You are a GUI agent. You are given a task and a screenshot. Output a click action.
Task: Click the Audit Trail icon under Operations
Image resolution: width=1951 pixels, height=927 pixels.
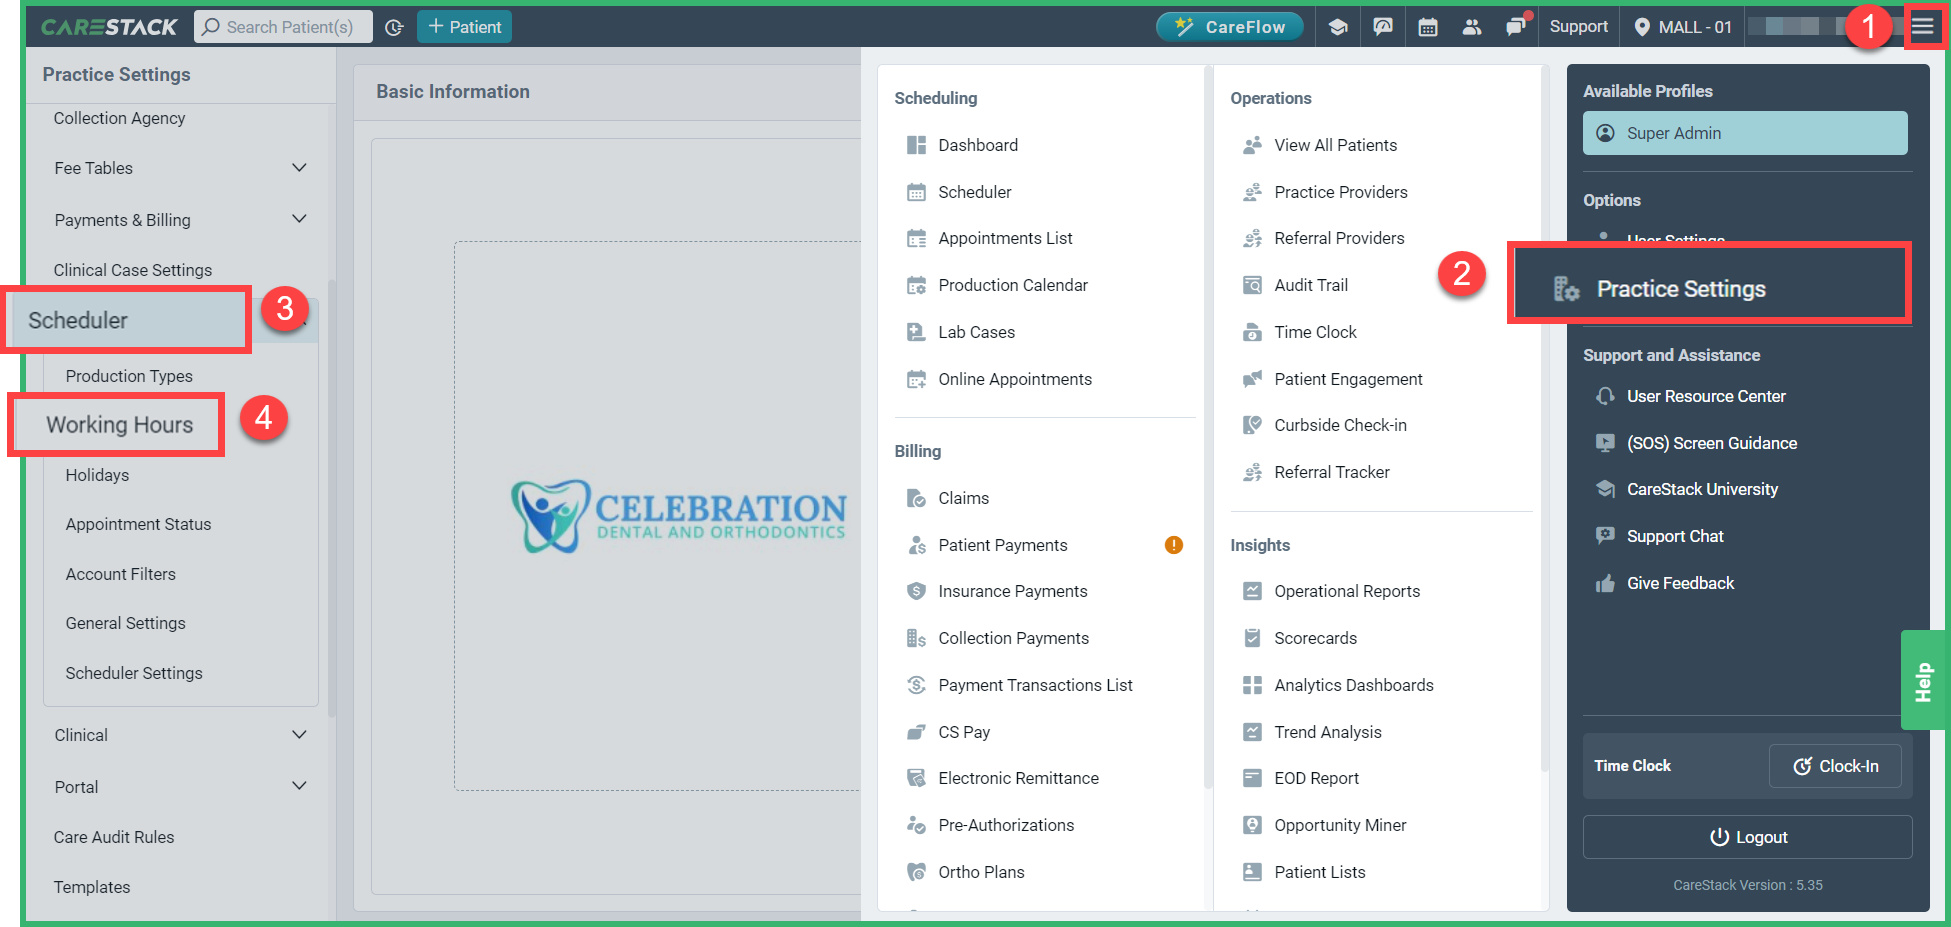[1252, 285]
